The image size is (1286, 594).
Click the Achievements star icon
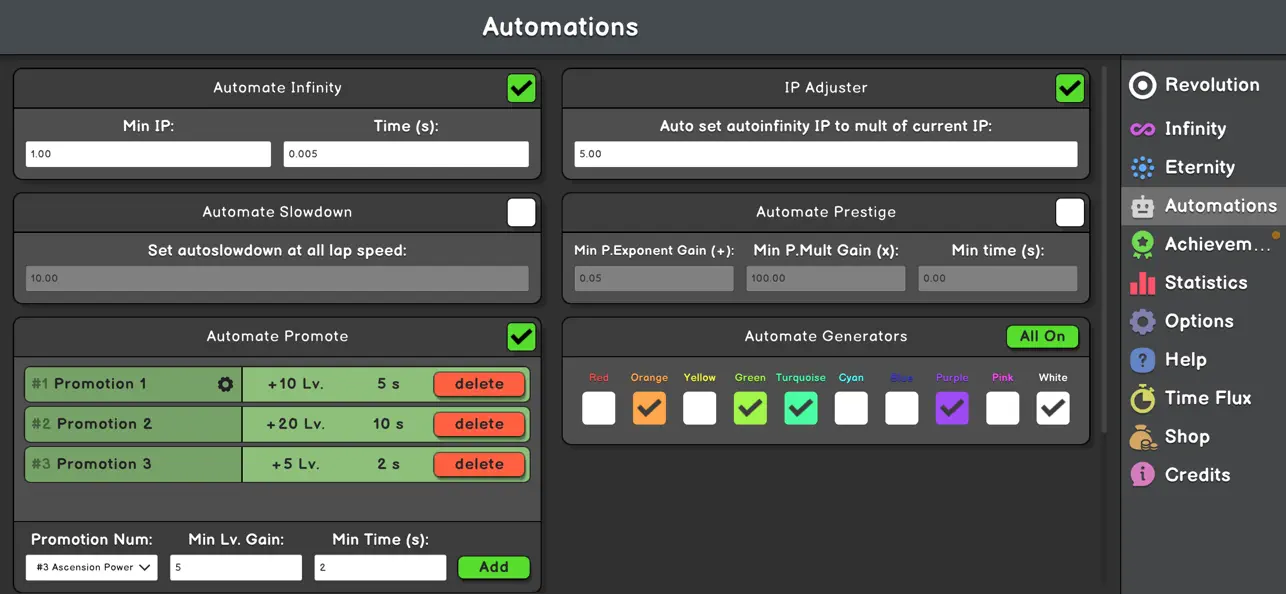[1141, 244]
